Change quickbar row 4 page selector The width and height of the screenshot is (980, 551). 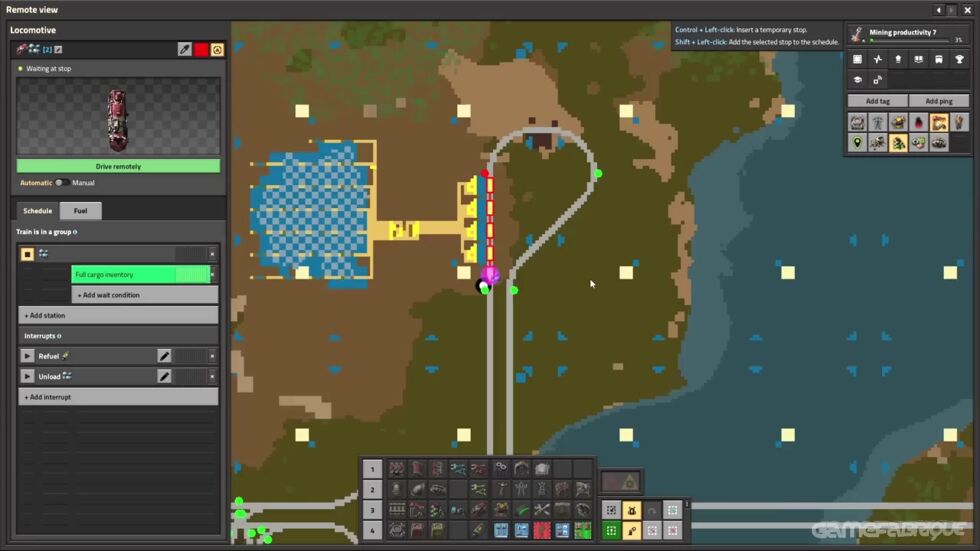tap(372, 530)
